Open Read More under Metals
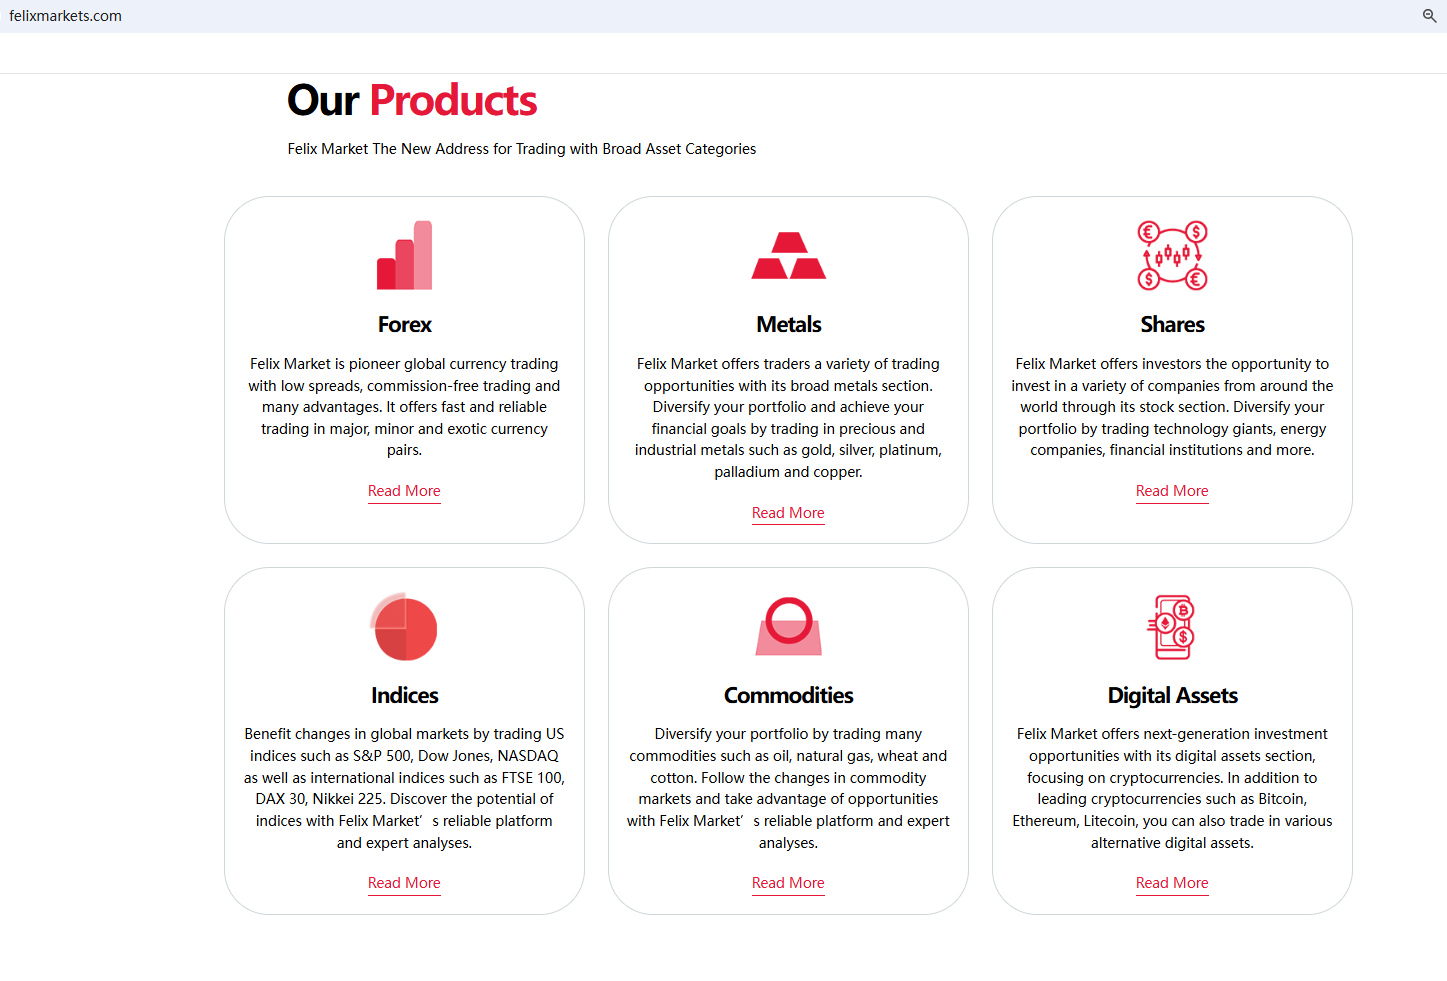This screenshot has height=981, width=1447. [788, 513]
